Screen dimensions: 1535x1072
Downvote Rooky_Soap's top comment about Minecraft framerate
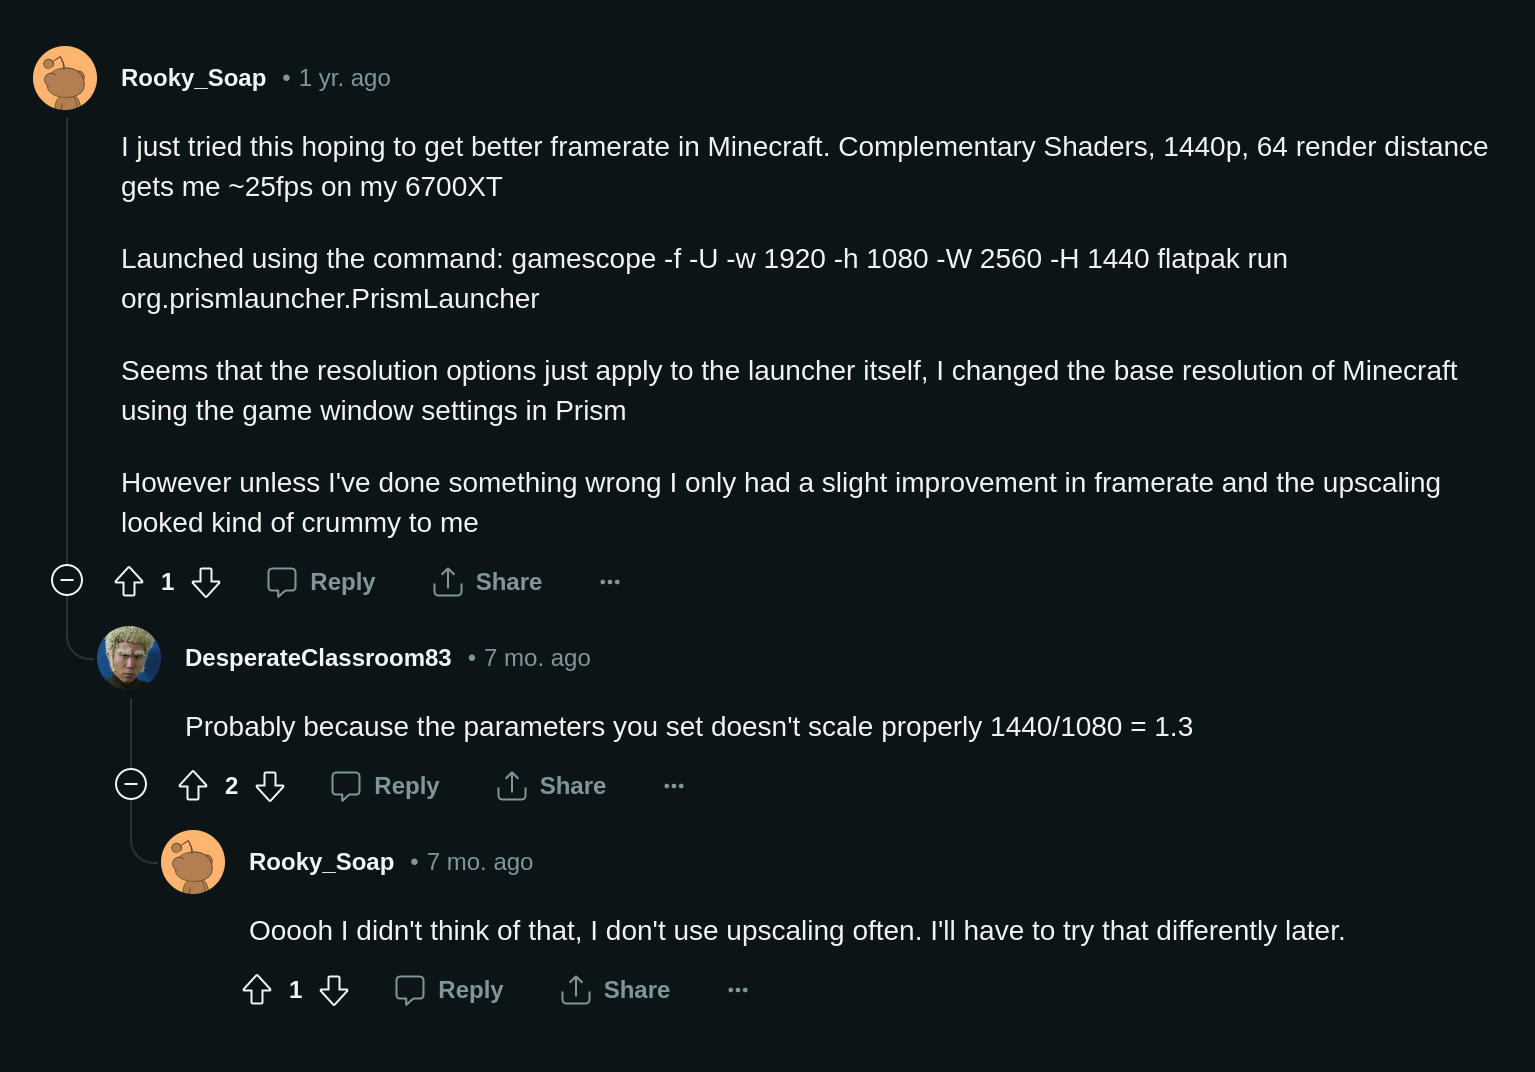(x=206, y=582)
